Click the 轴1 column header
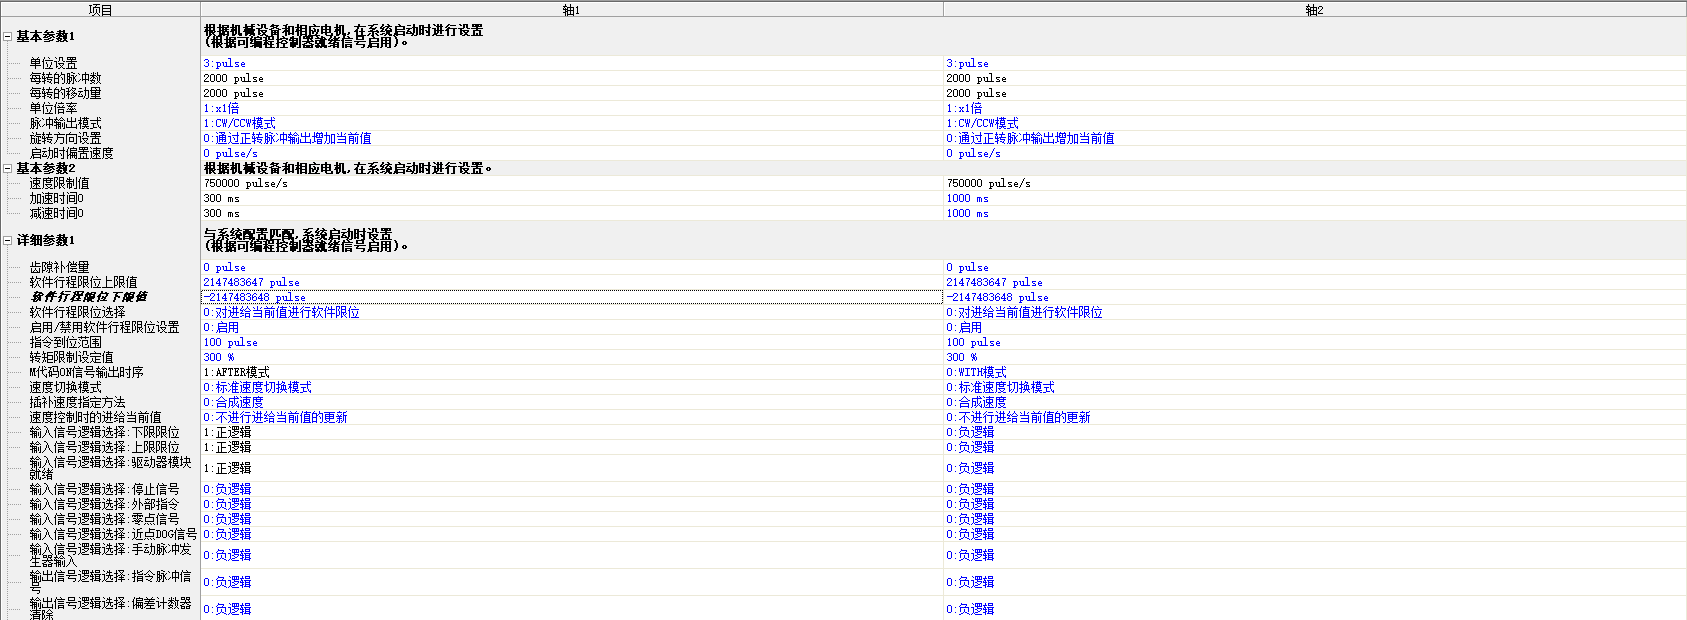This screenshot has height=620, width=1687. pyautogui.click(x=571, y=10)
